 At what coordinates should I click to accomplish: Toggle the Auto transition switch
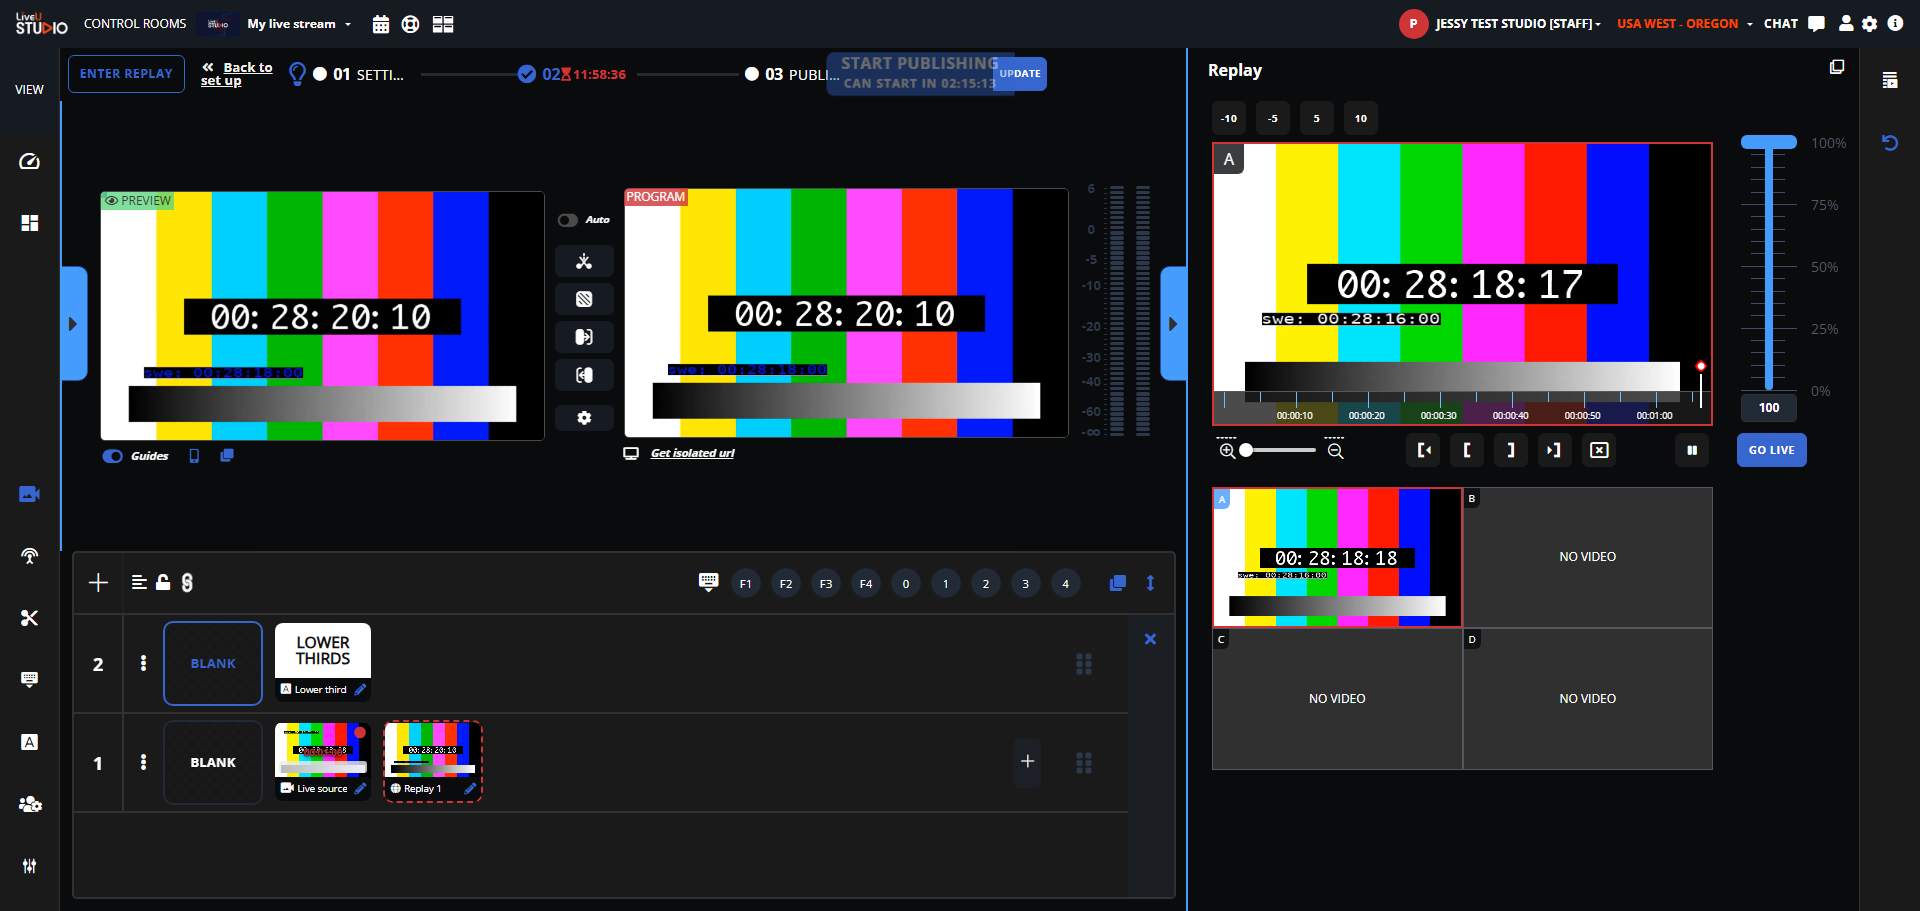tap(568, 220)
